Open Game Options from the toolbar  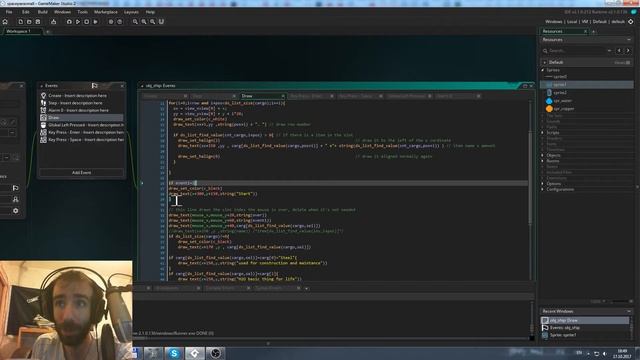pos(111,22)
